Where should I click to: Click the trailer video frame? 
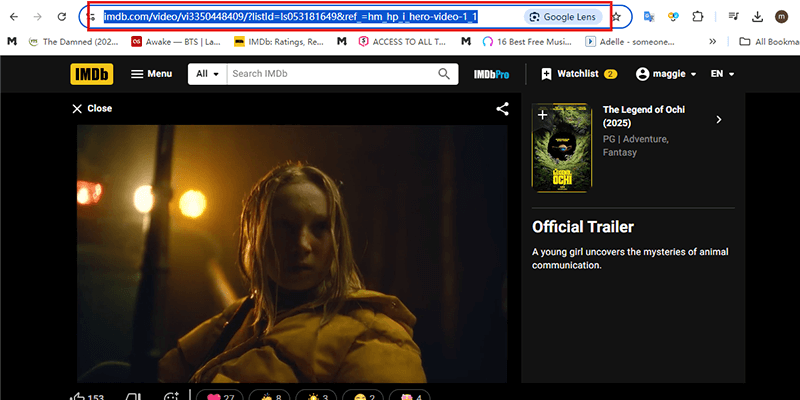point(292,254)
